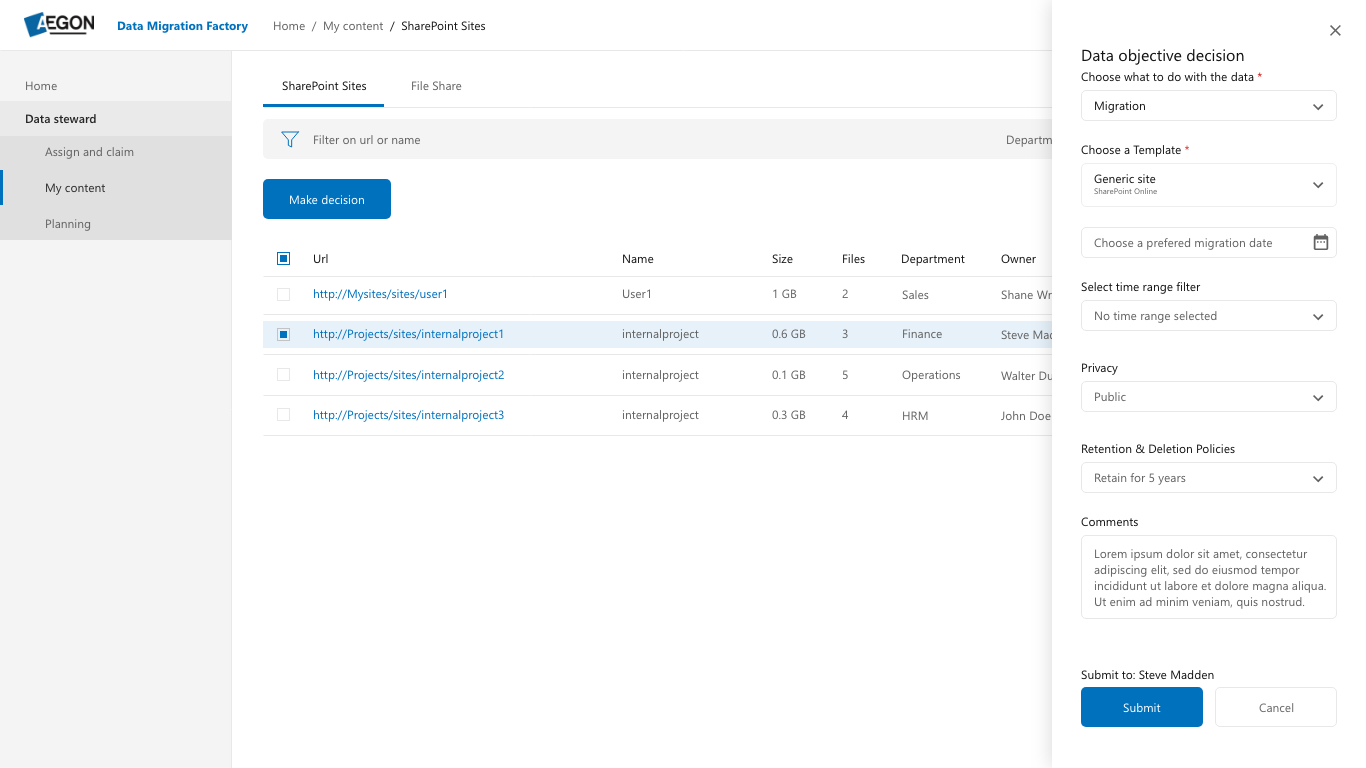Click the 0.1 GB size cell

[x=788, y=375]
